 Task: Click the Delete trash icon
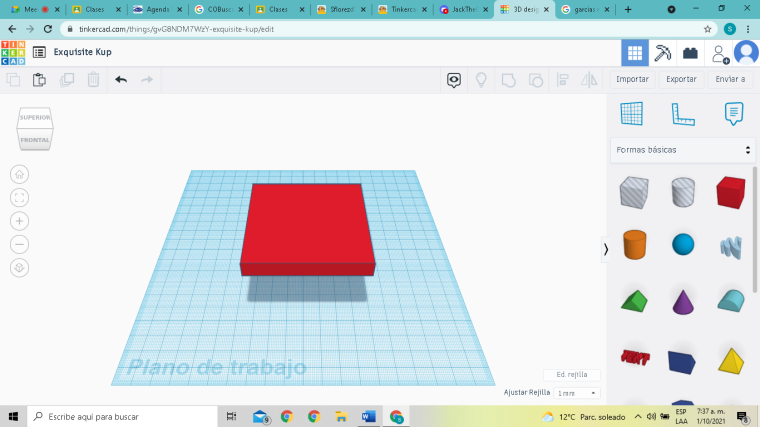tap(93, 79)
